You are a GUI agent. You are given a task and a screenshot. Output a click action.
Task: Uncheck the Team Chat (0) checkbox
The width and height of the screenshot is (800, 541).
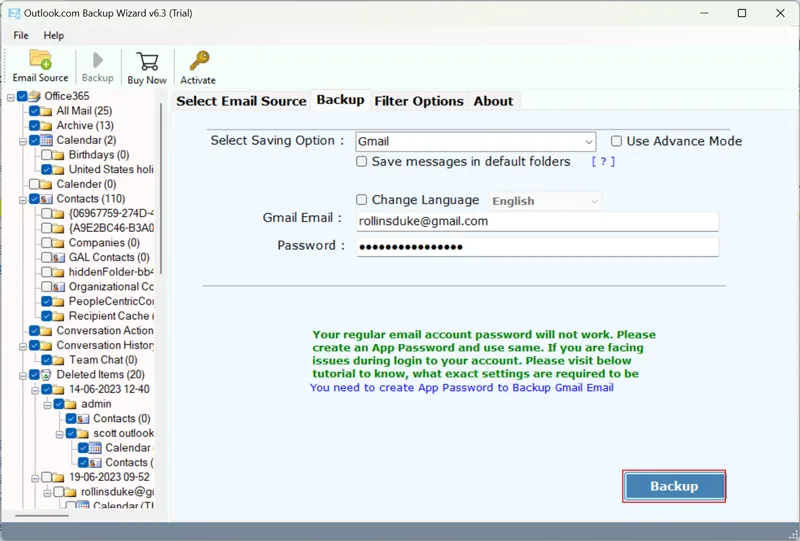click(46, 360)
